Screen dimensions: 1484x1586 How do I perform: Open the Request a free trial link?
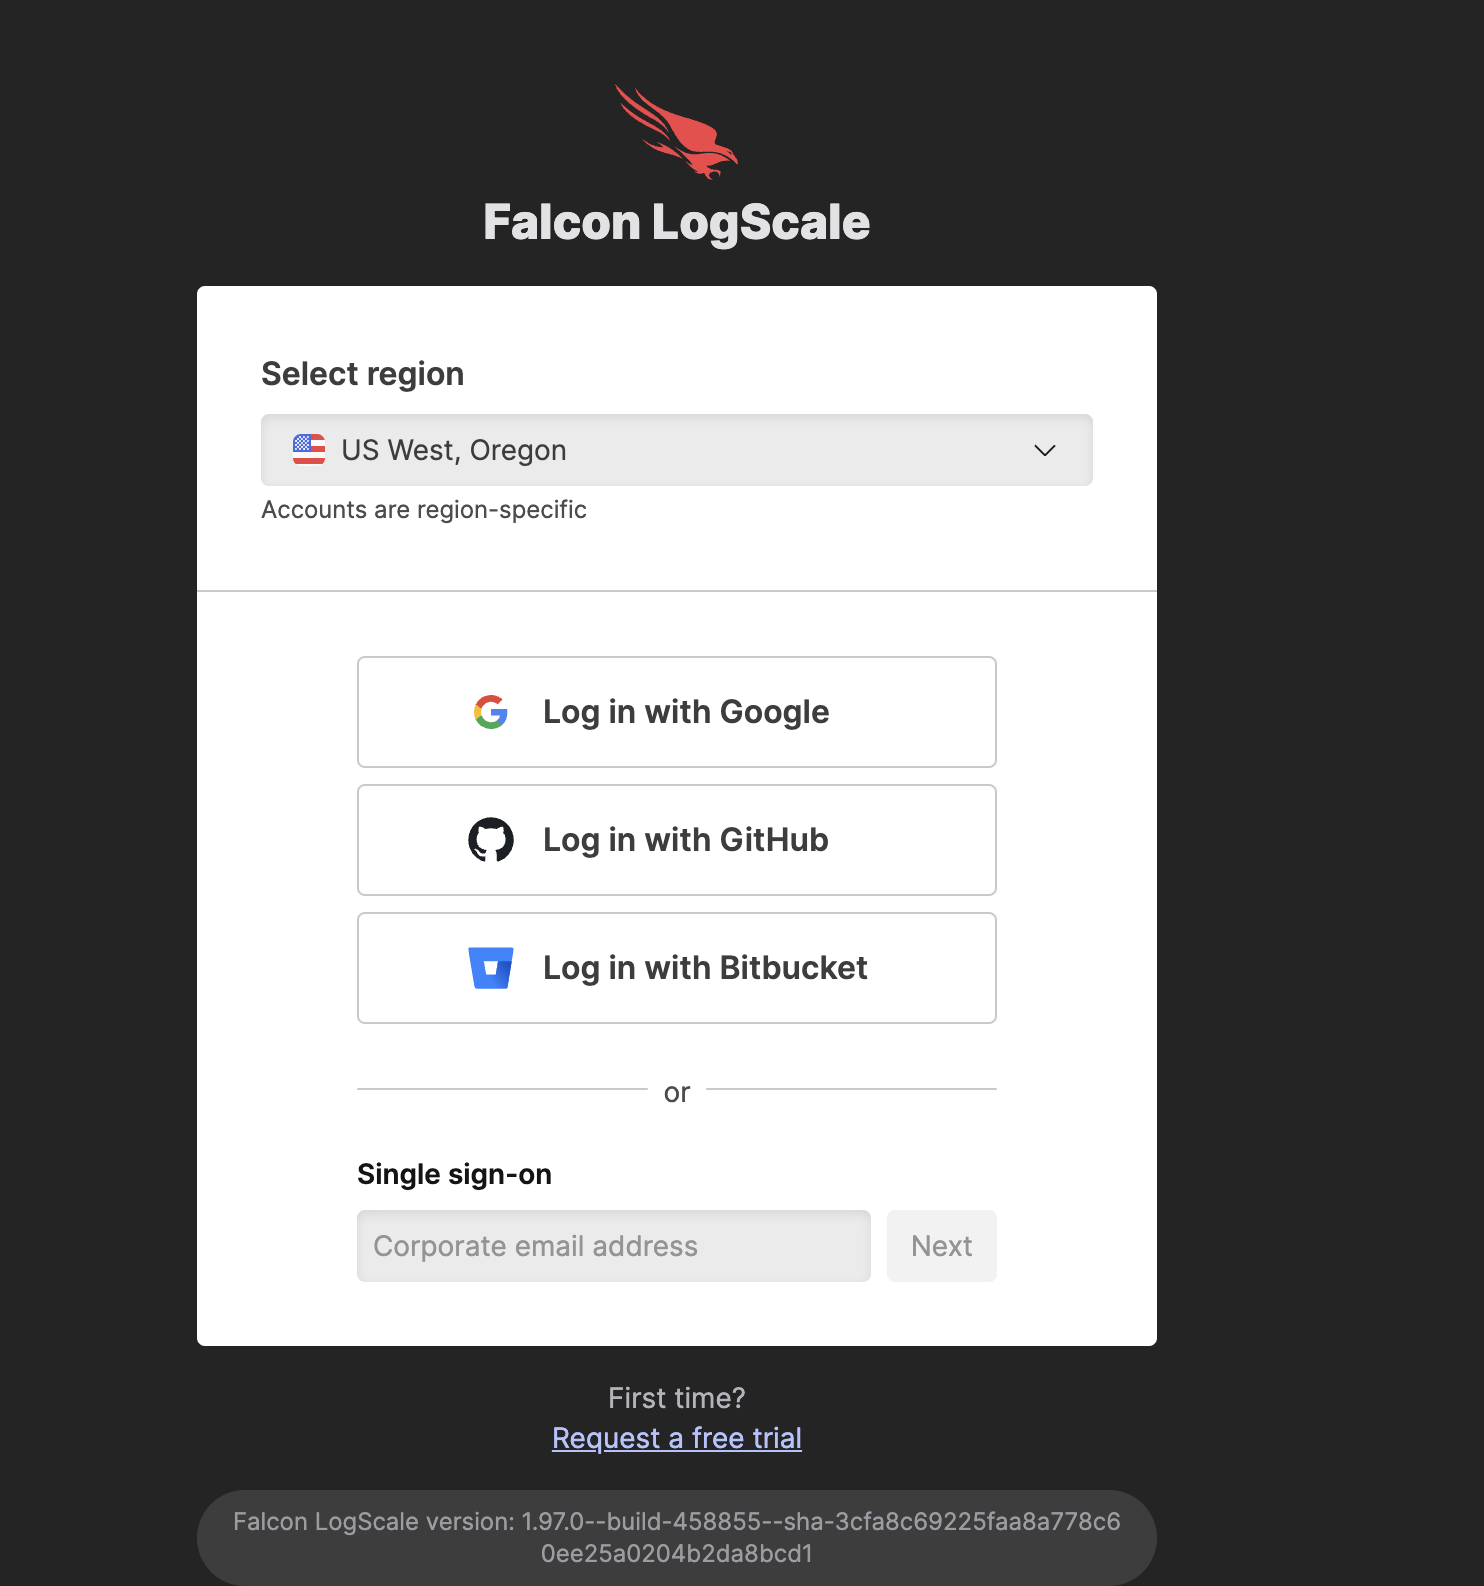[676, 1437]
